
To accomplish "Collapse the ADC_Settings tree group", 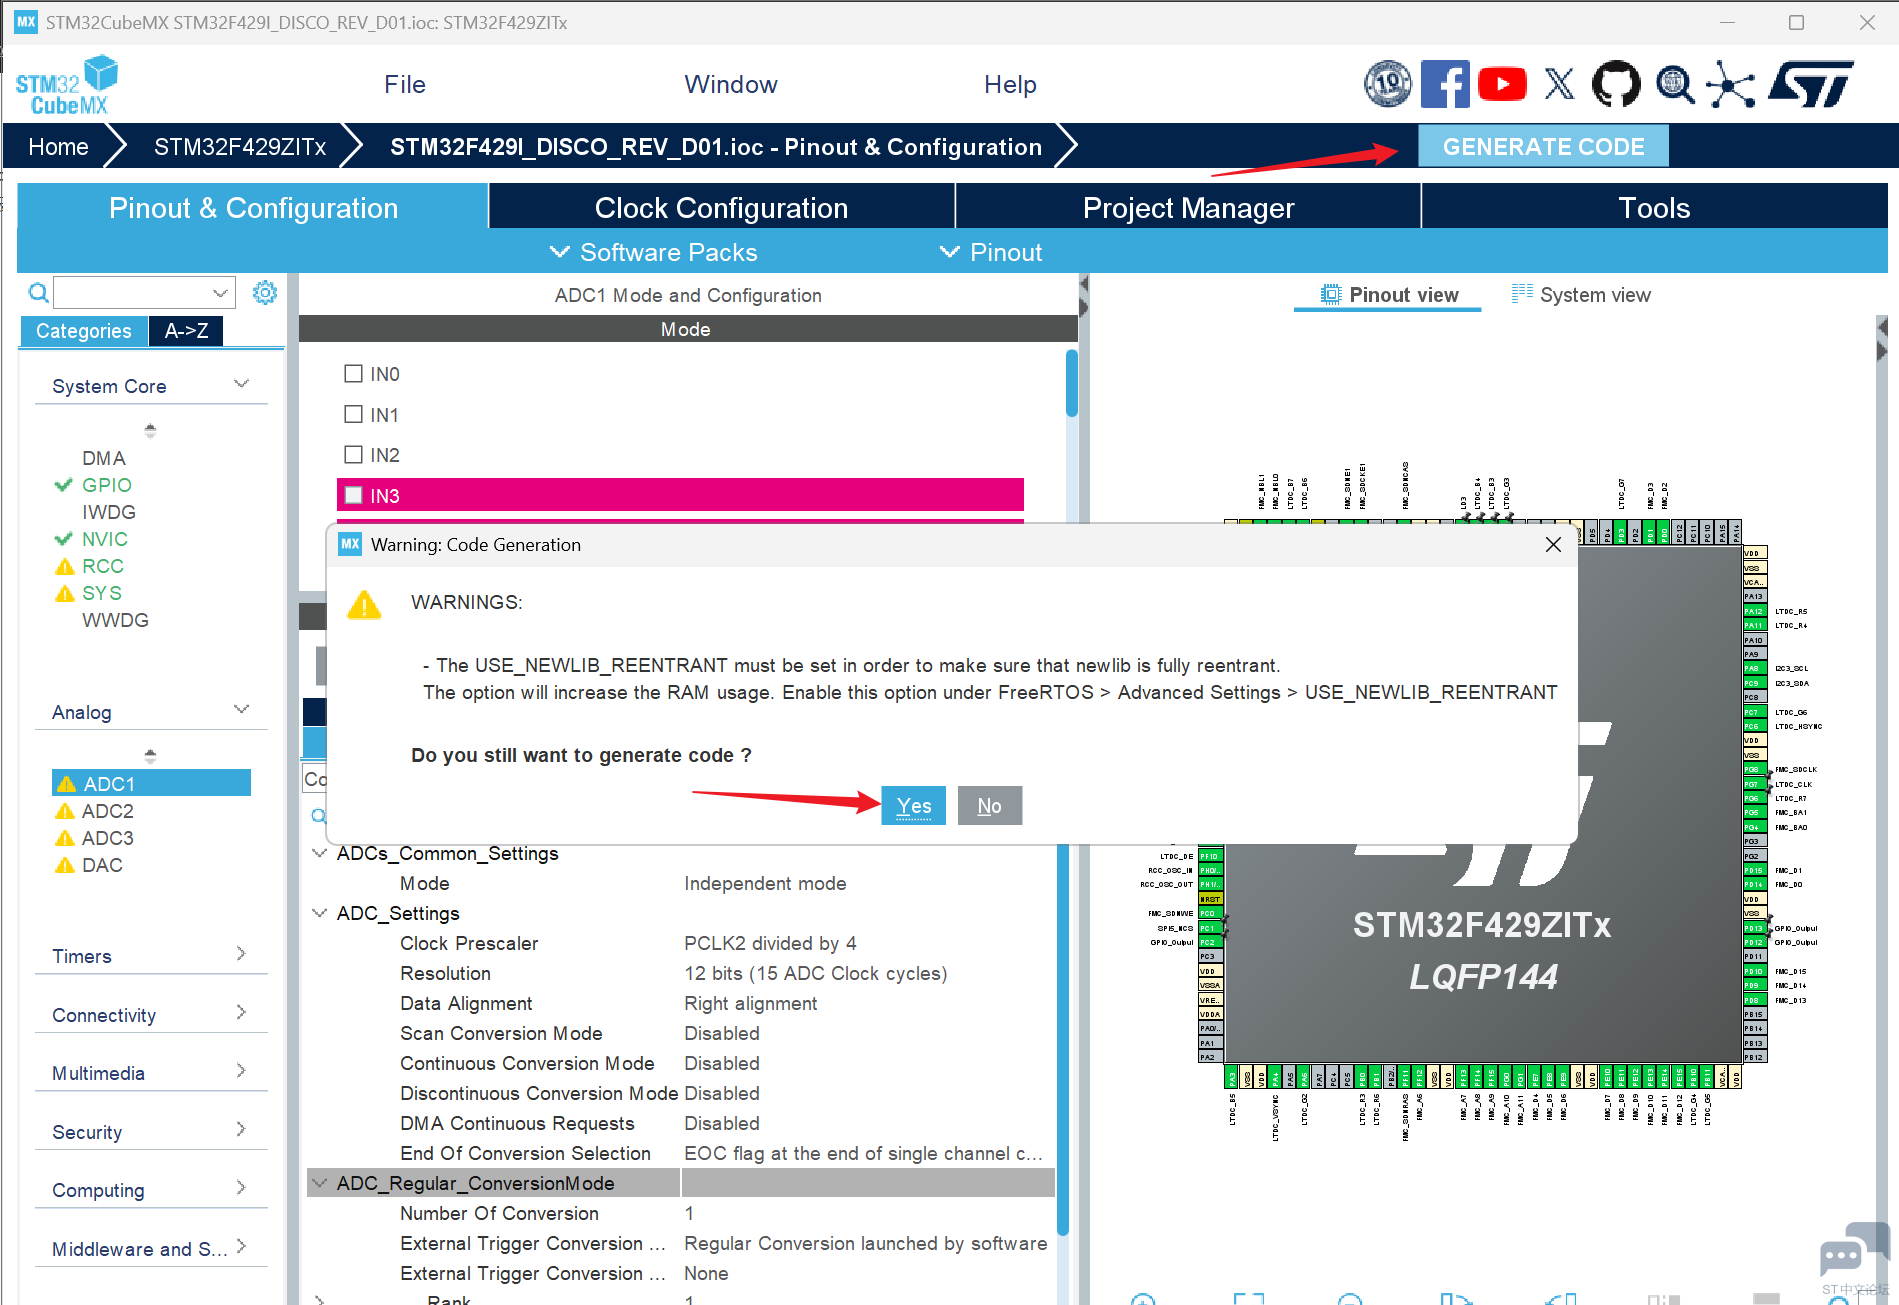I will (x=320, y=913).
